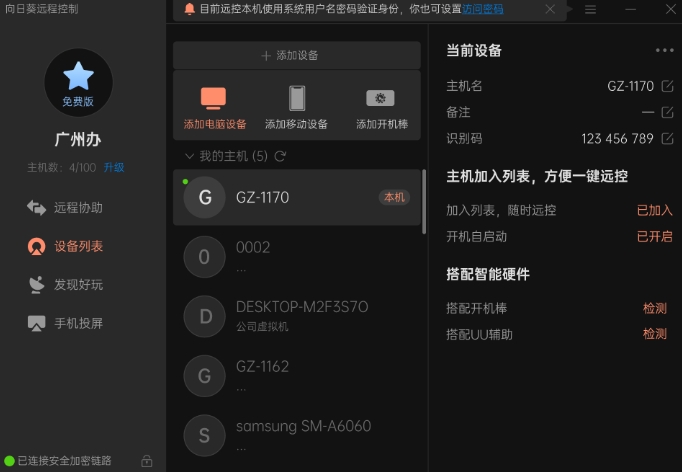Image resolution: width=682 pixels, height=472 pixels.
Task: Refresh the My Hosts list
Action: pyautogui.click(x=280, y=156)
